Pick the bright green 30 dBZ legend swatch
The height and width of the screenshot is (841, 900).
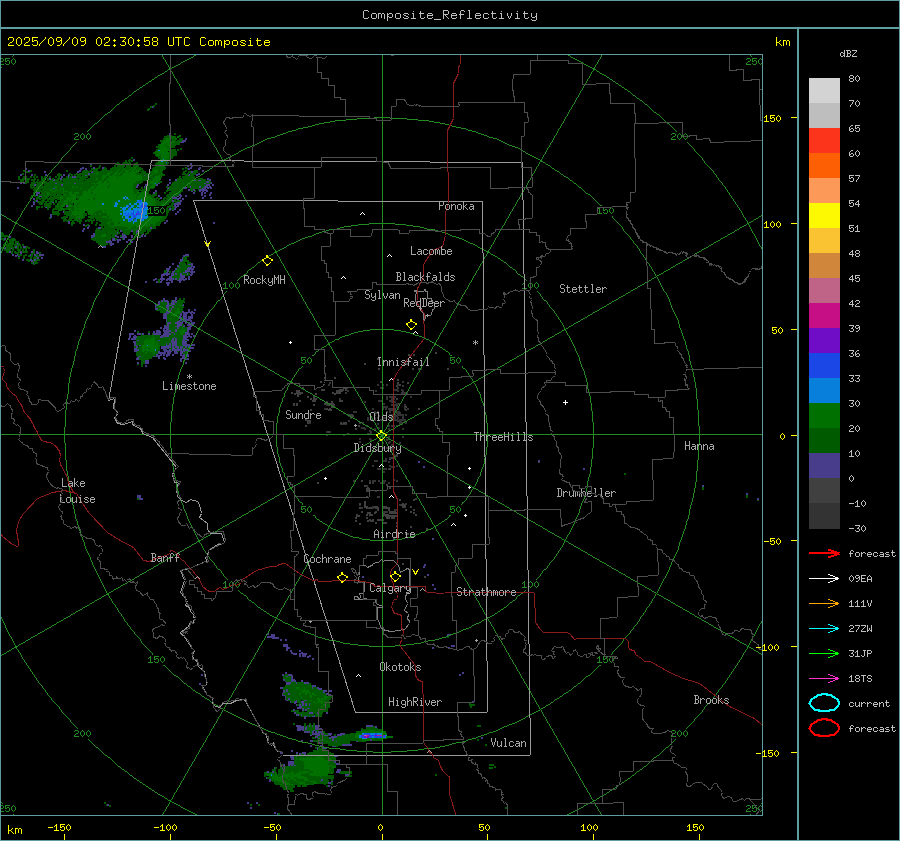point(824,415)
